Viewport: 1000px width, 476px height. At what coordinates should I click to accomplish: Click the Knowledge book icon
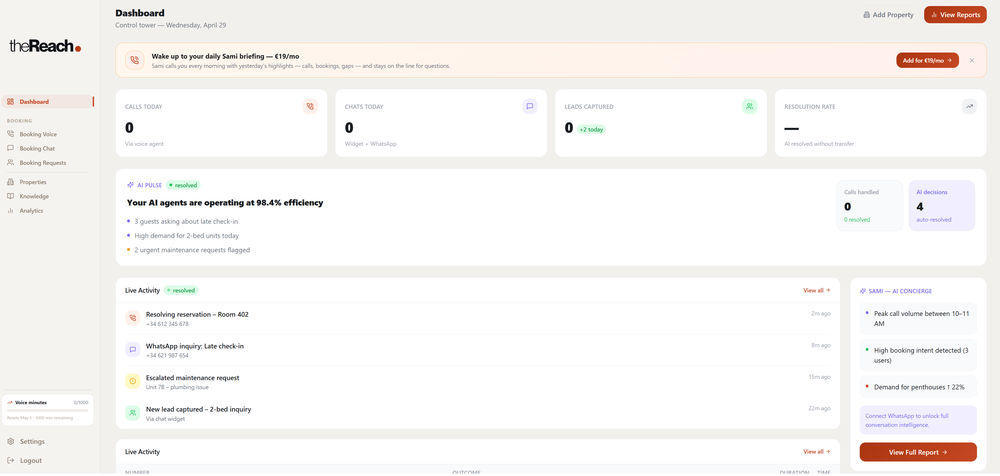(10, 197)
